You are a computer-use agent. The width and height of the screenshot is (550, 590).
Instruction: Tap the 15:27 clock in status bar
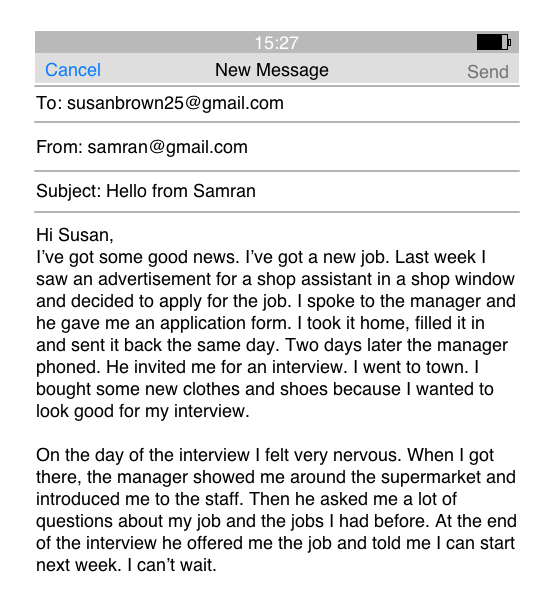coord(277,43)
